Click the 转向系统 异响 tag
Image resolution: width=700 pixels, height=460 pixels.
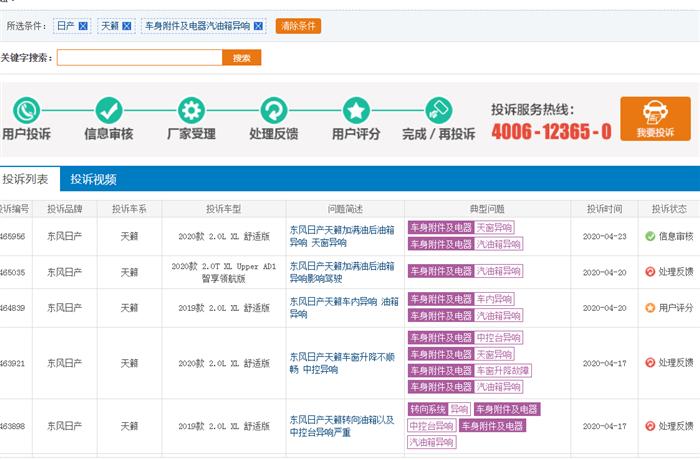coord(439,409)
